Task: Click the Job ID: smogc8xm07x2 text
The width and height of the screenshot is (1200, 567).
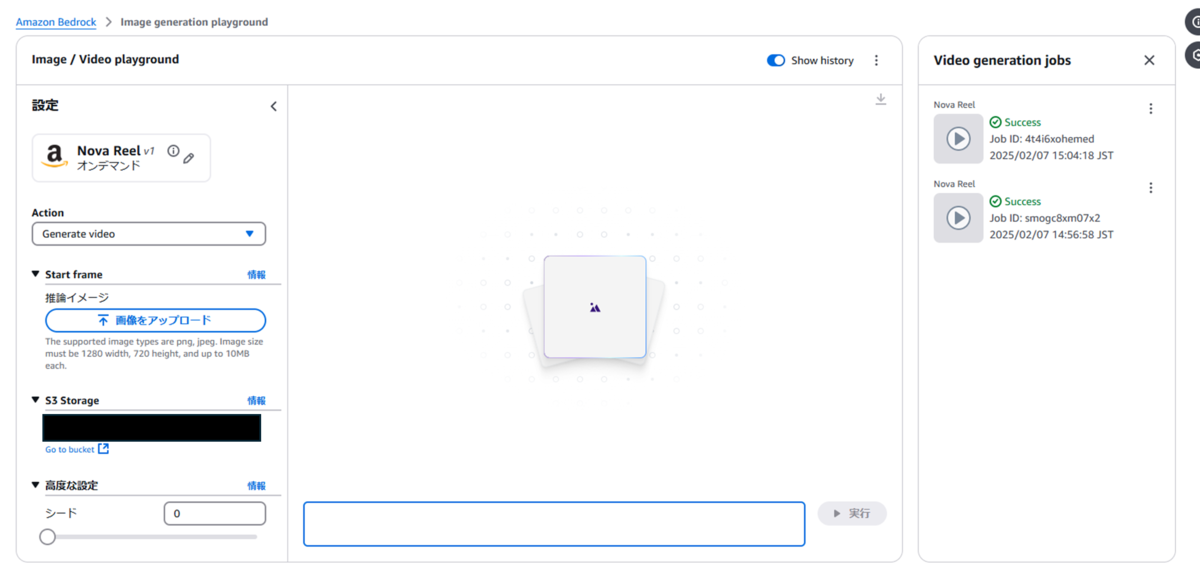Action: click(1045, 218)
